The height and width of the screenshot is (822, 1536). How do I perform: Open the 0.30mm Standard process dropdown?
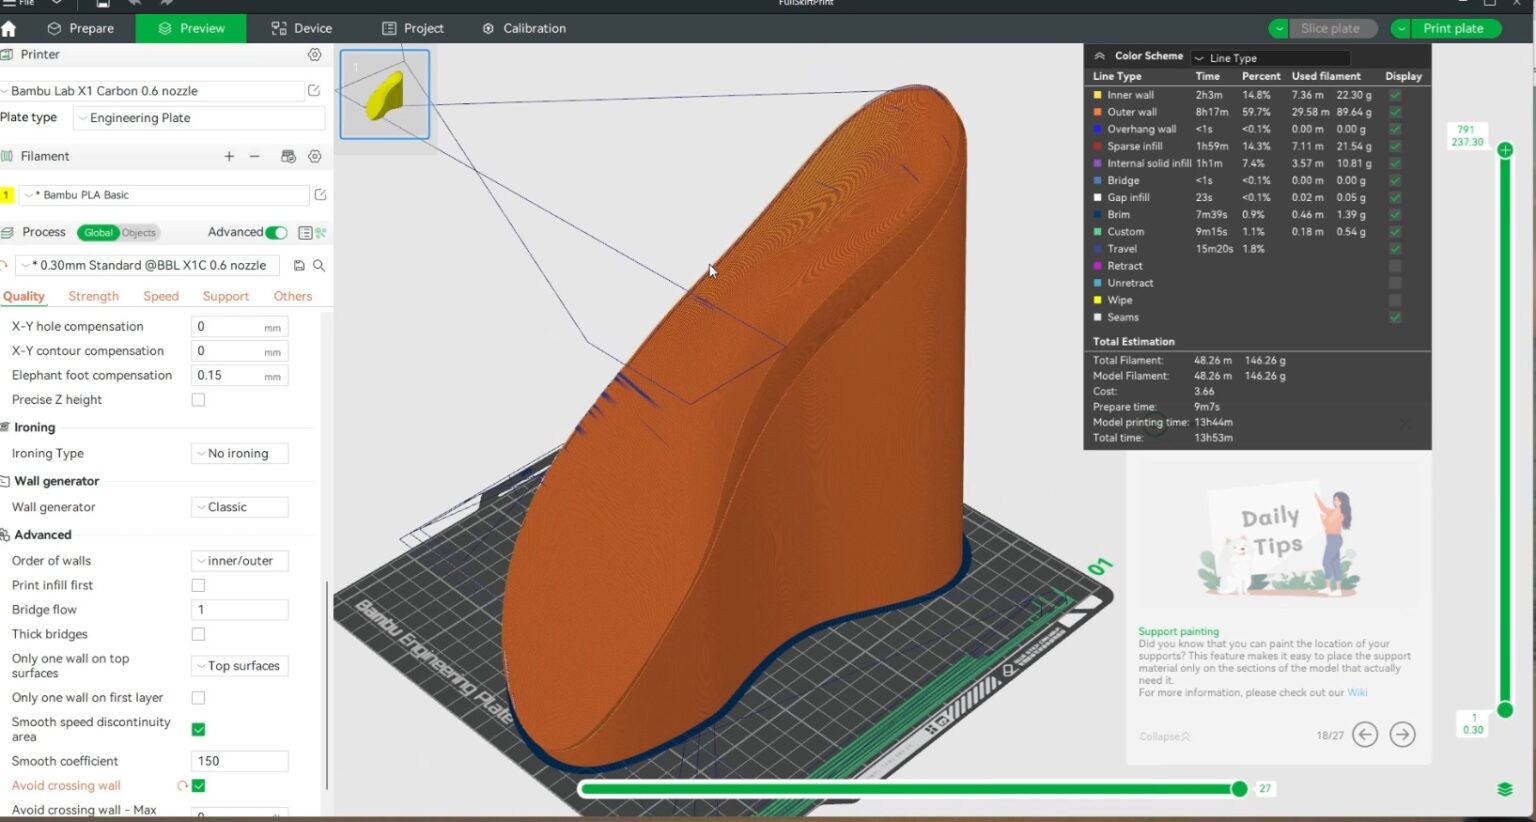tap(150, 266)
